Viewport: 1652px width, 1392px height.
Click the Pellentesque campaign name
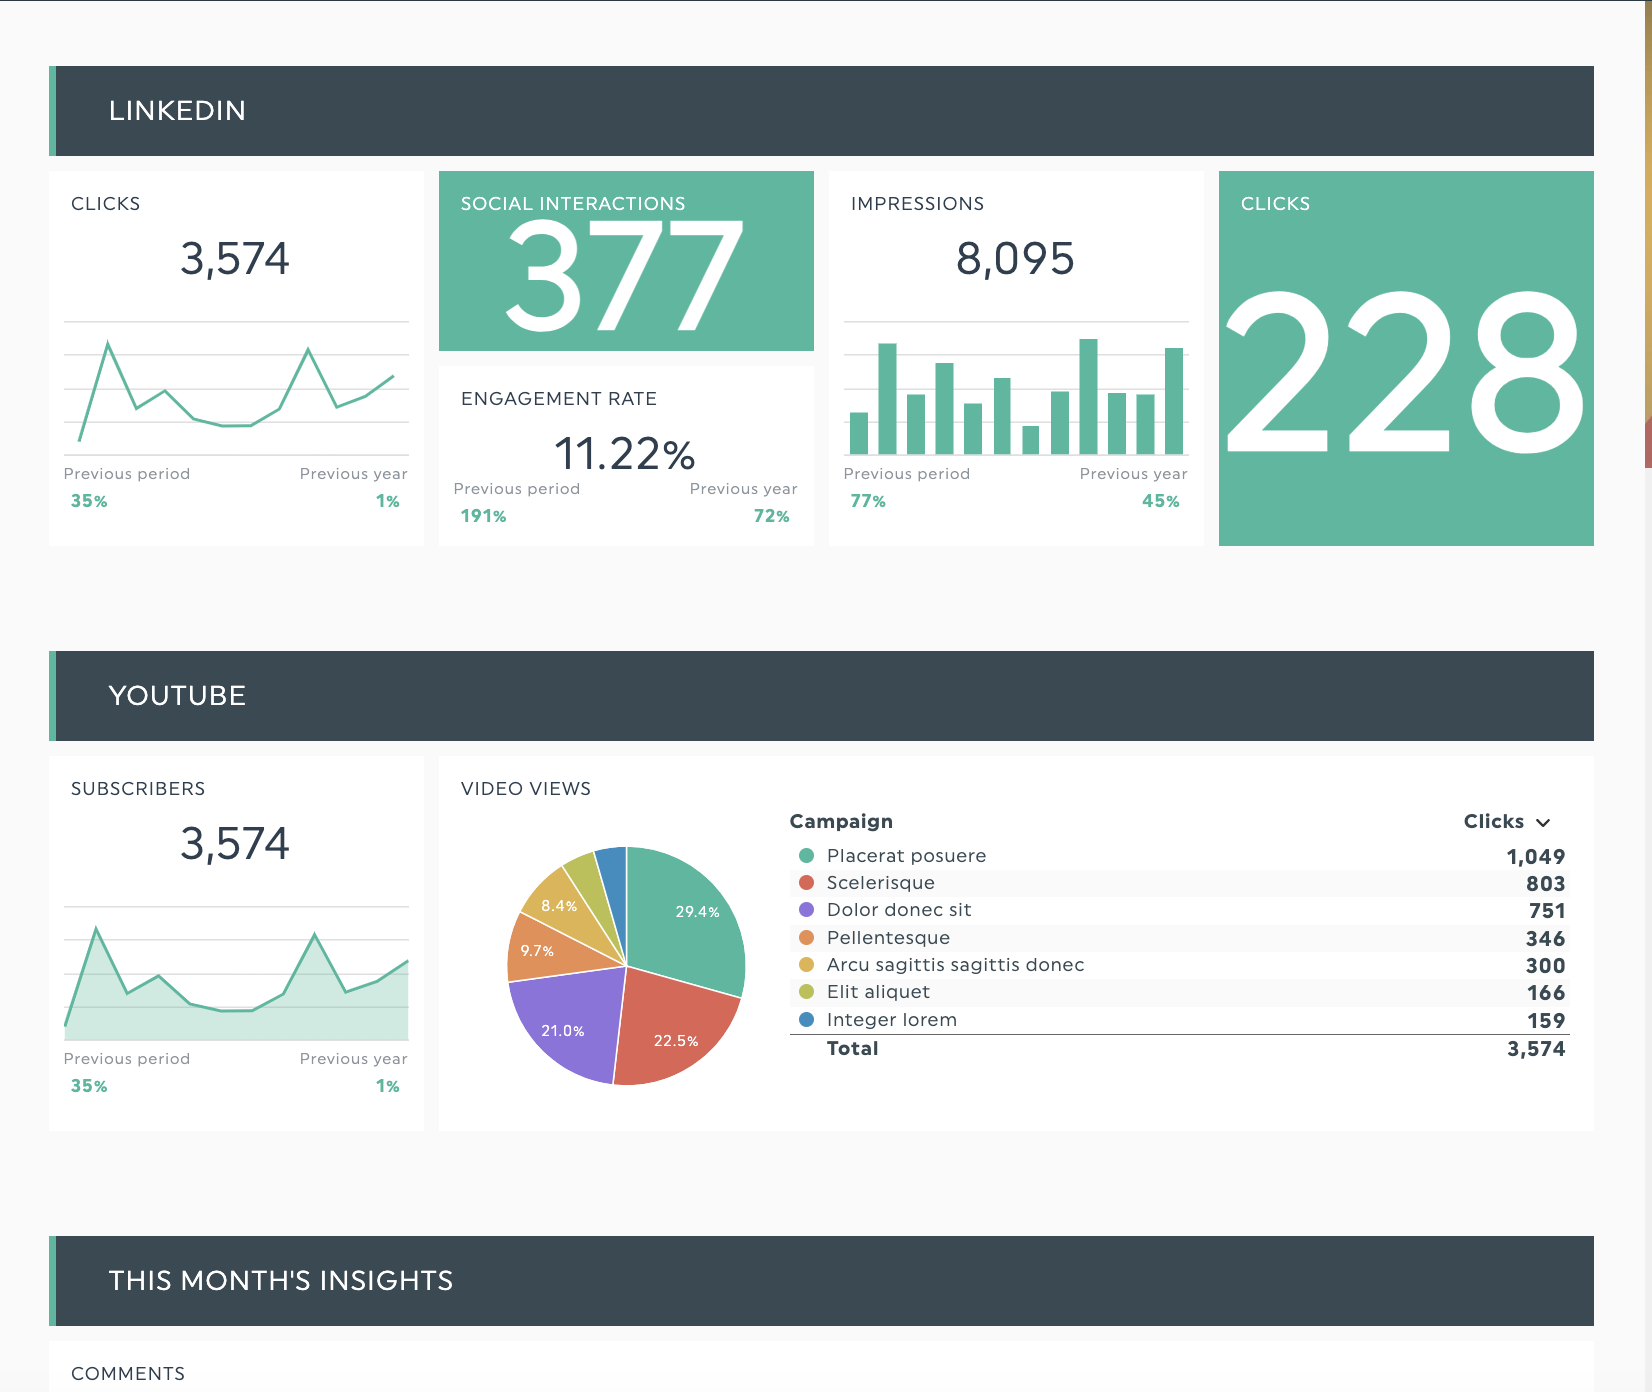point(888,938)
